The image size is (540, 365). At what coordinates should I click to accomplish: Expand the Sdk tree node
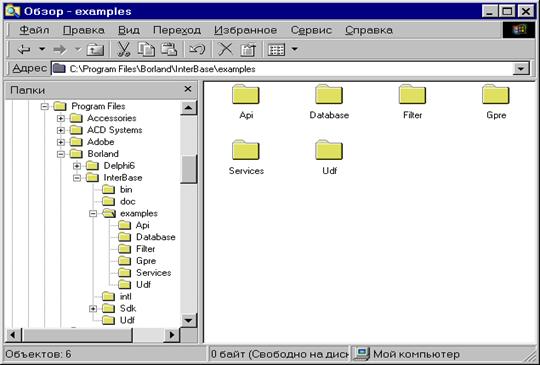(93, 309)
